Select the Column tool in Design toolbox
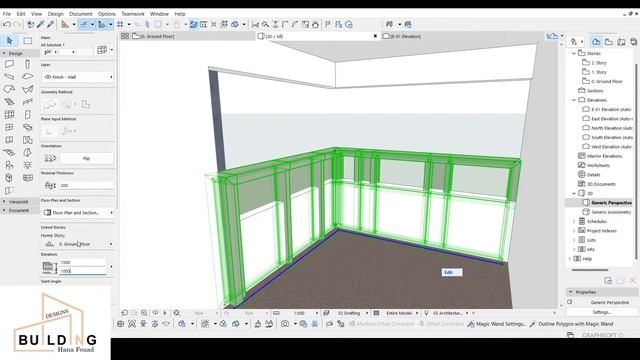This screenshot has height=360, width=640. point(27,64)
